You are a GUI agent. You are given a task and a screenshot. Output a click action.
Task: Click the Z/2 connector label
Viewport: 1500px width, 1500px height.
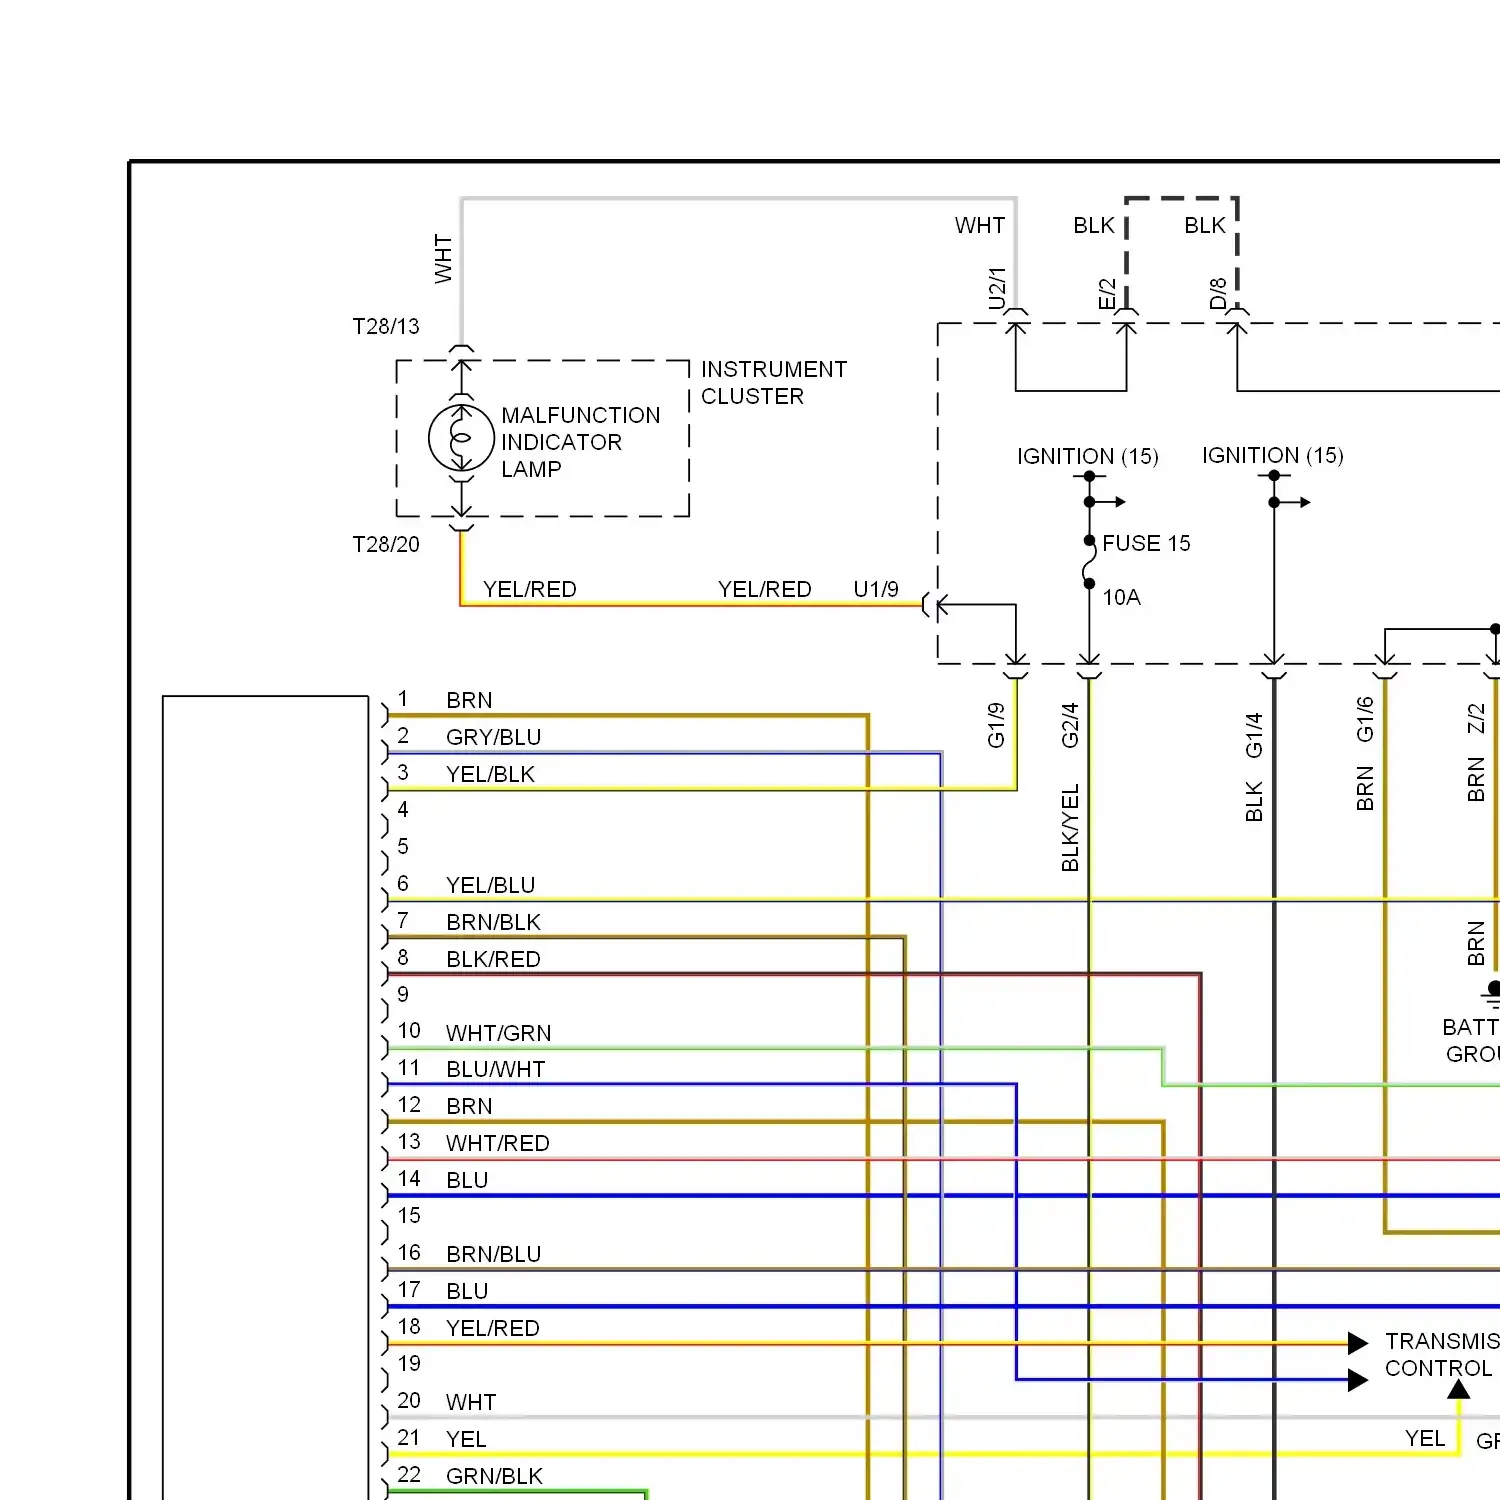click(x=1476, y=718)
